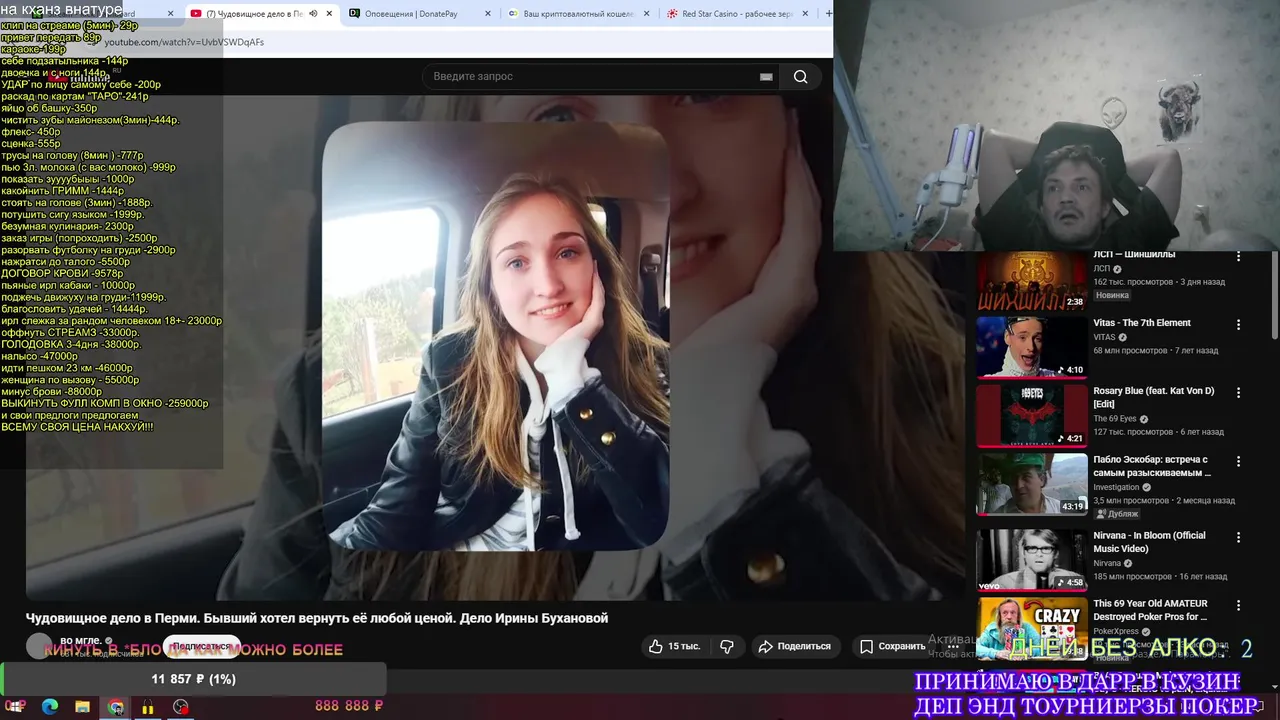Click the youtube.com address bar URL
The image size is (1280, 720).
click(x=184, y=42)
